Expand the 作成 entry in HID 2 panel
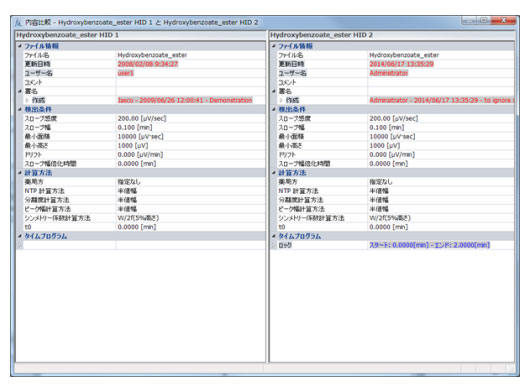The image size is (530, 392). coord(281,100)
